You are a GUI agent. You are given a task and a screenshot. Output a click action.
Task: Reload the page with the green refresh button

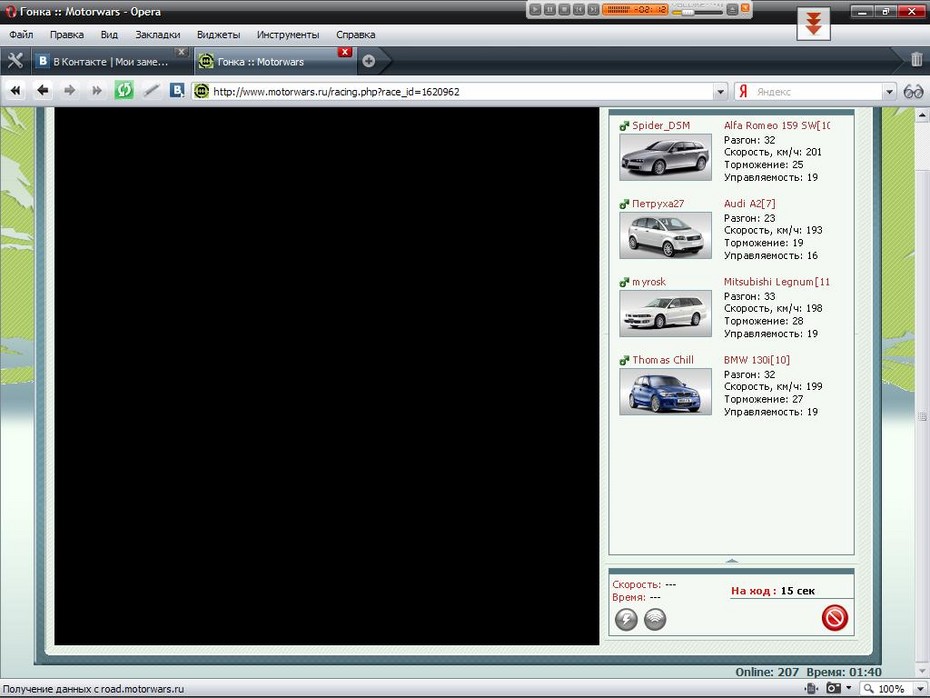124,91
